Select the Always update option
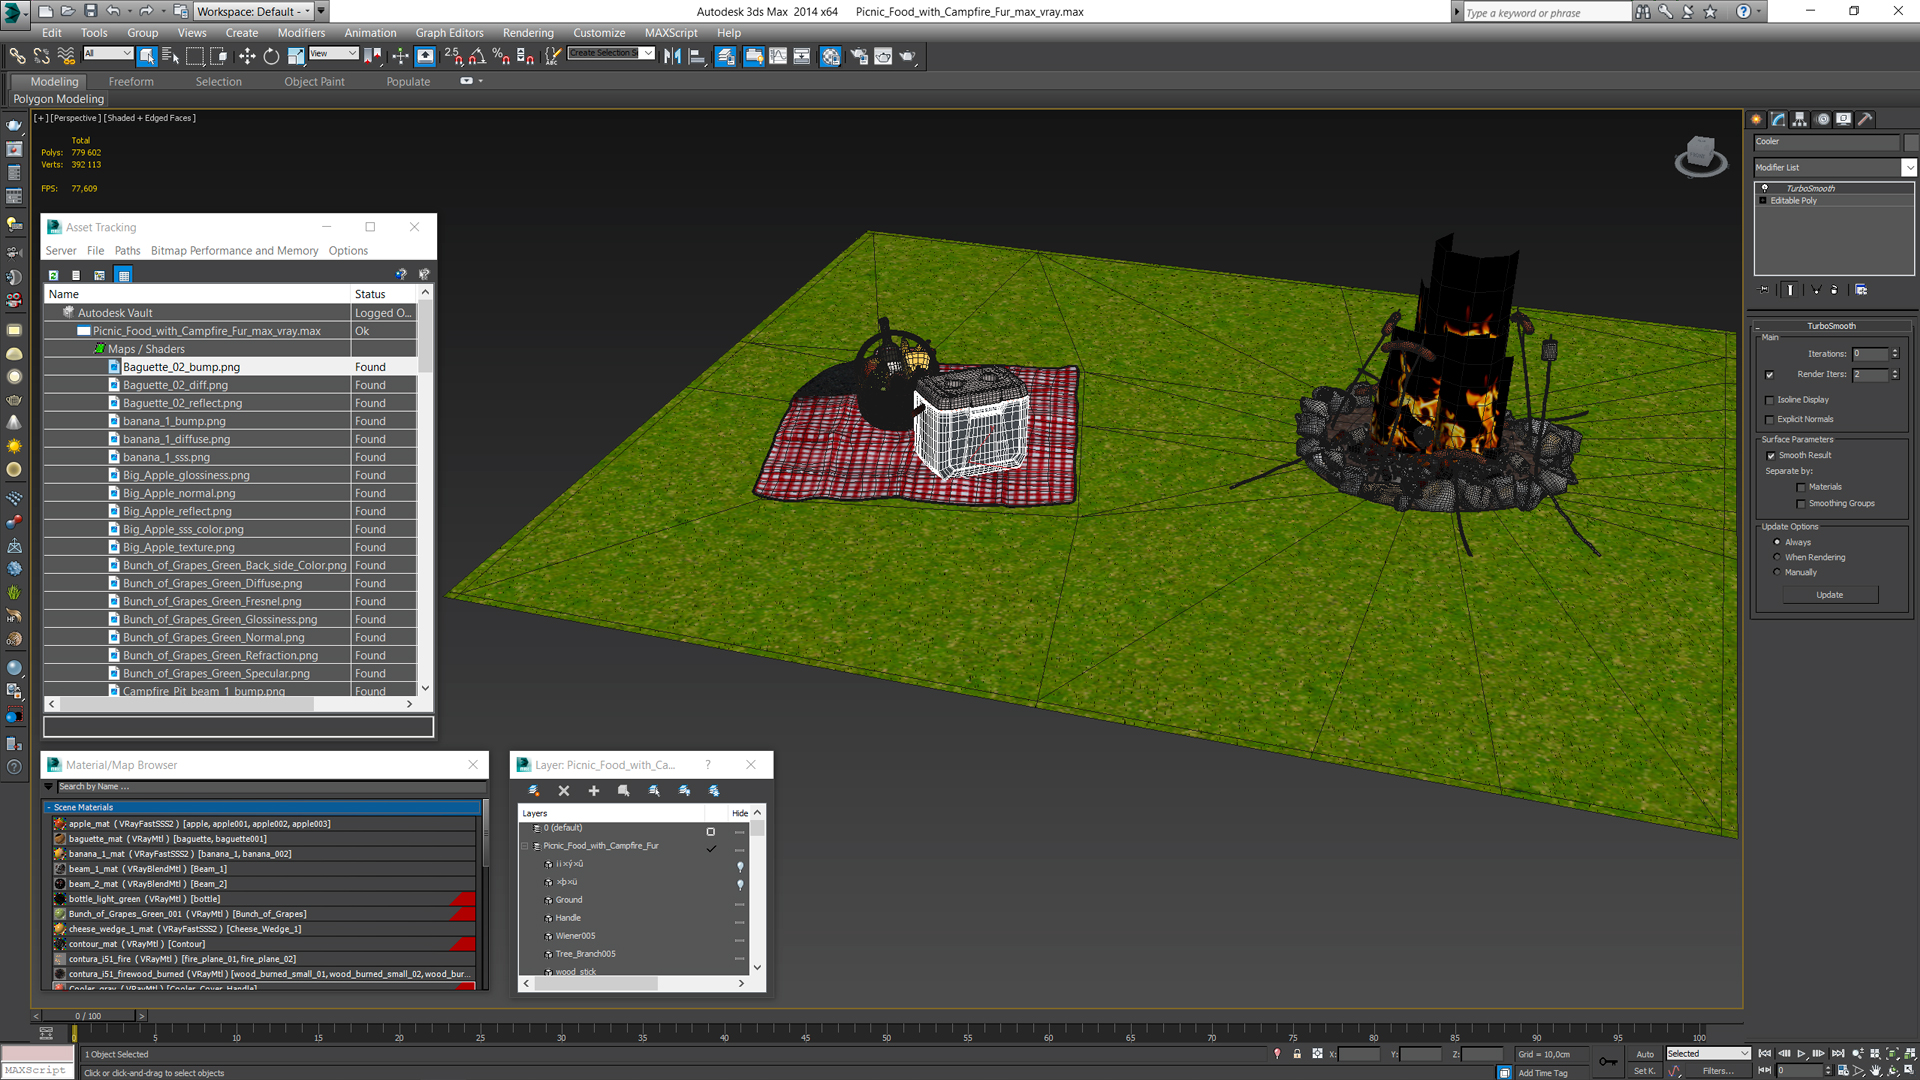Image resolution: width=1920 pixels, height=1080 pixels. coord(1777,542)
